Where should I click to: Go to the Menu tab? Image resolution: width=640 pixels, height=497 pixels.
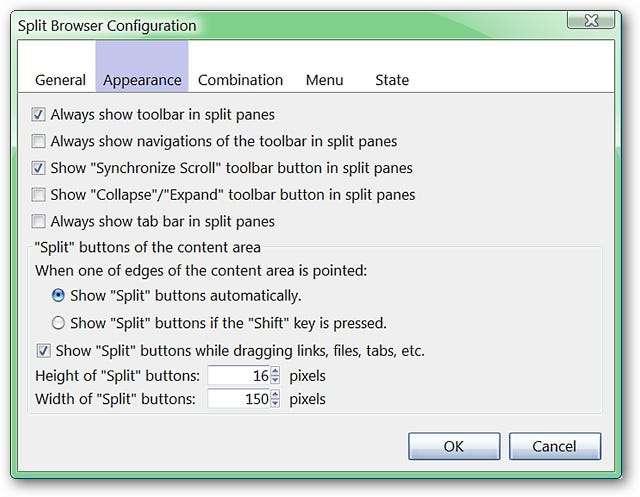point(324,80)
